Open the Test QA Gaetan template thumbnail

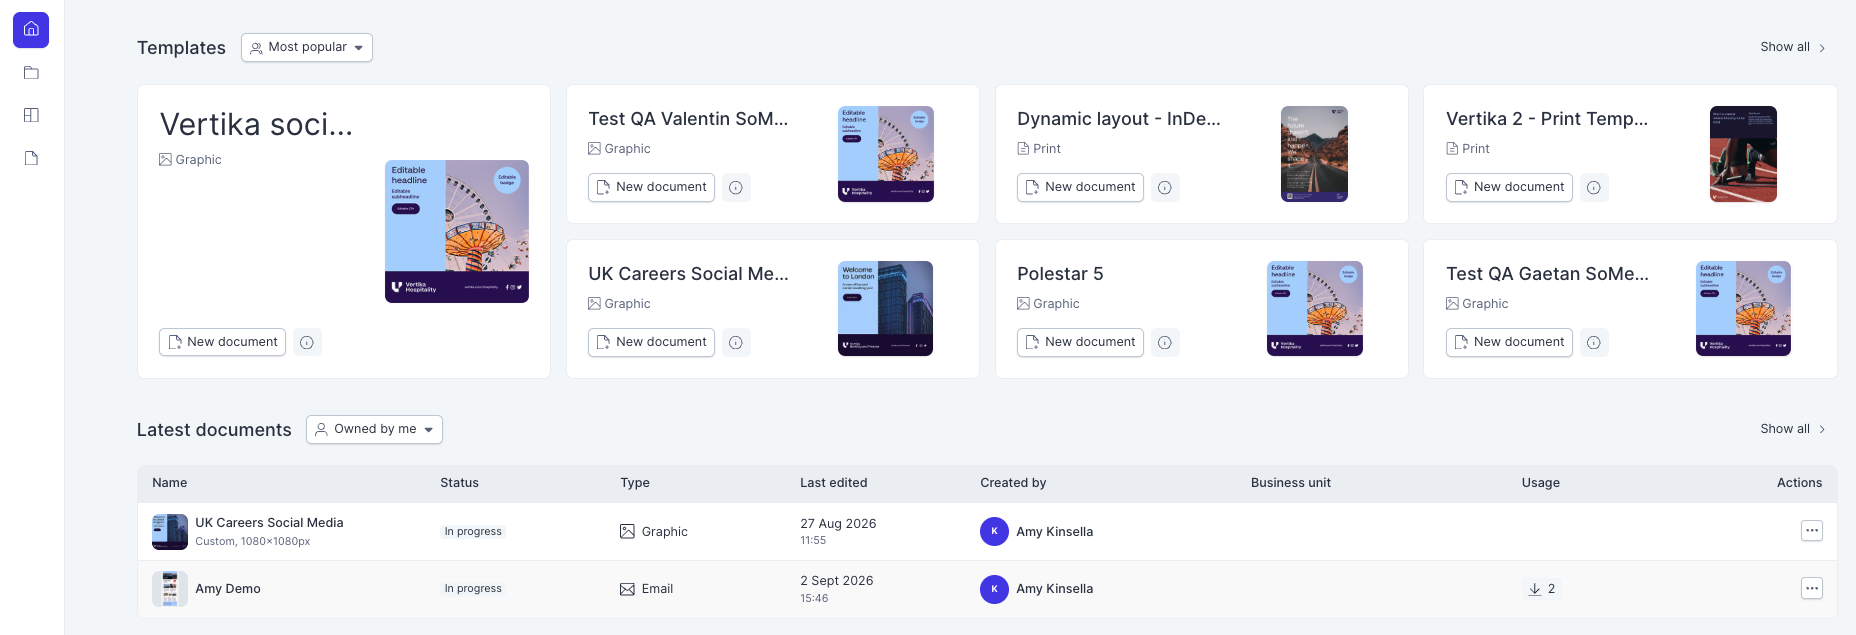[x=1743, y=309]
